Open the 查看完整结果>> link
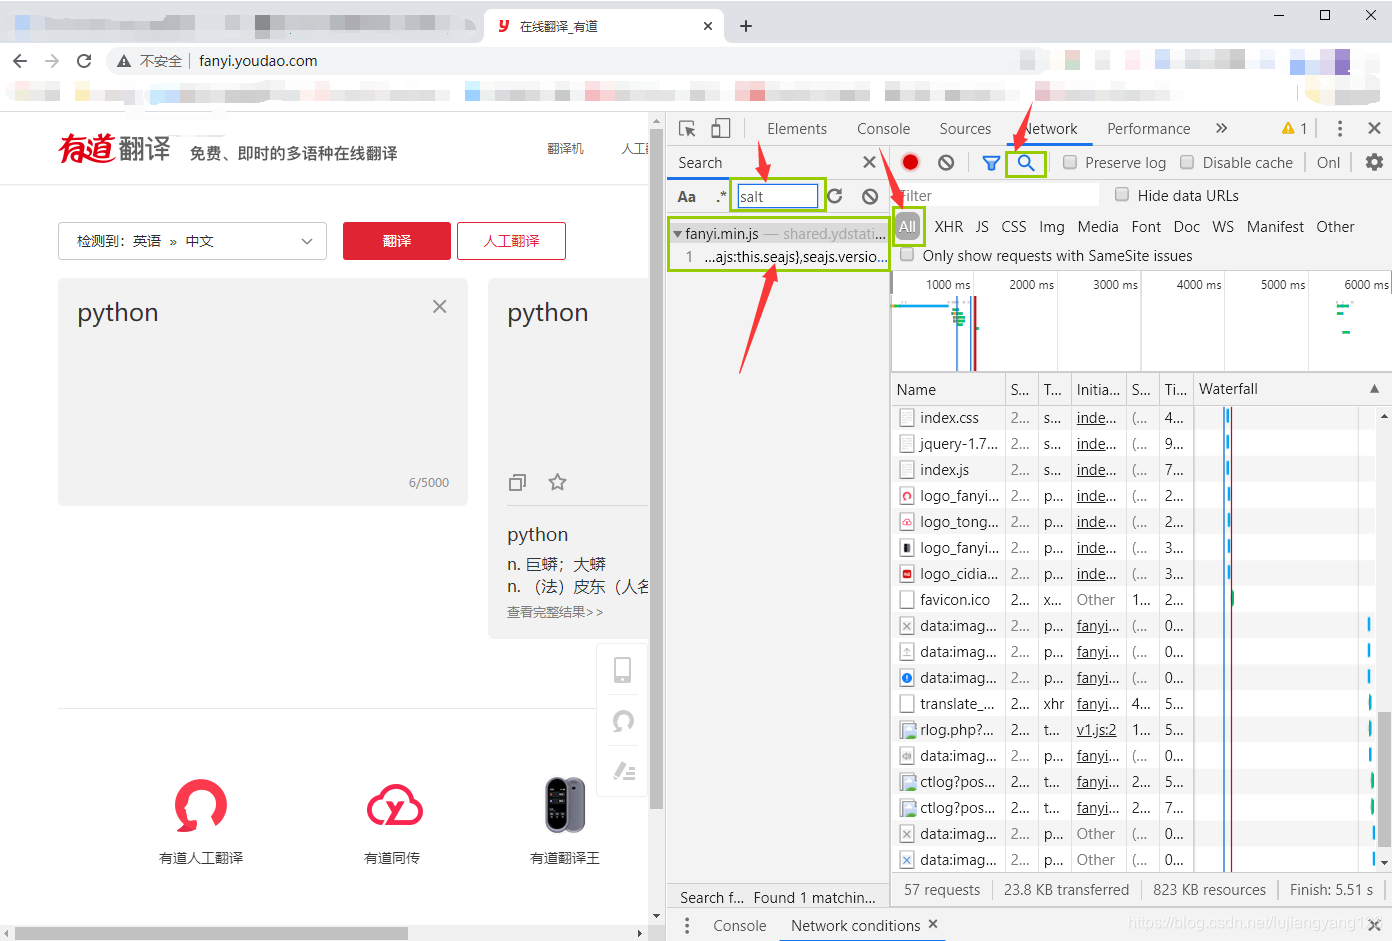Image resolution: width=1392 pixels, height=941 pixels. (555, 612)
